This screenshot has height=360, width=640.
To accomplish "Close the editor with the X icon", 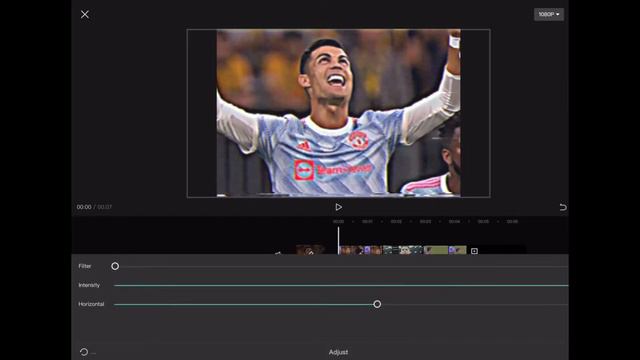I will pos(84,14).
